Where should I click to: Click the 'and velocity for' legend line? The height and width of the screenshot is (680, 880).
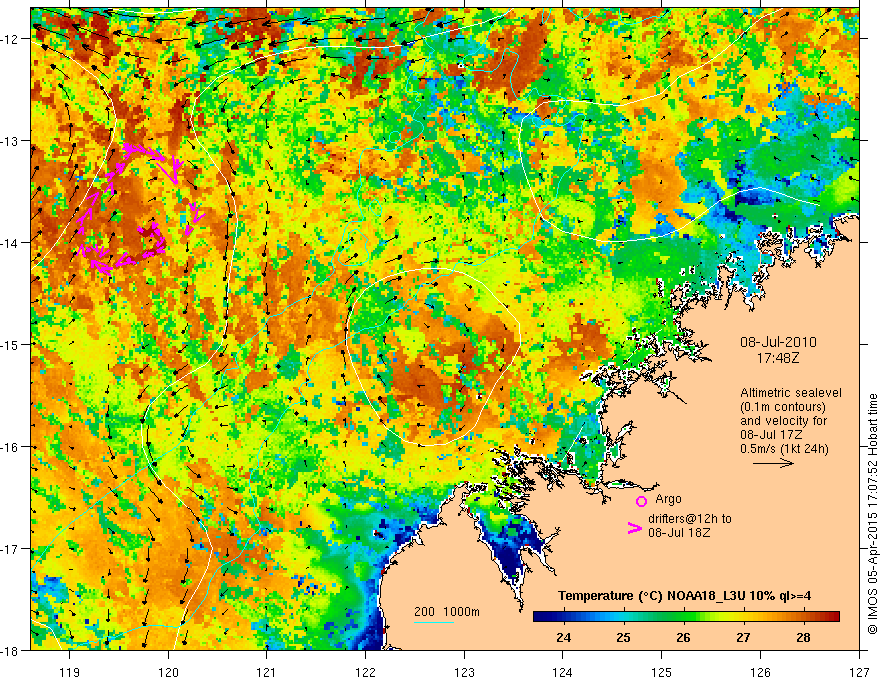[x=783, y=421]
